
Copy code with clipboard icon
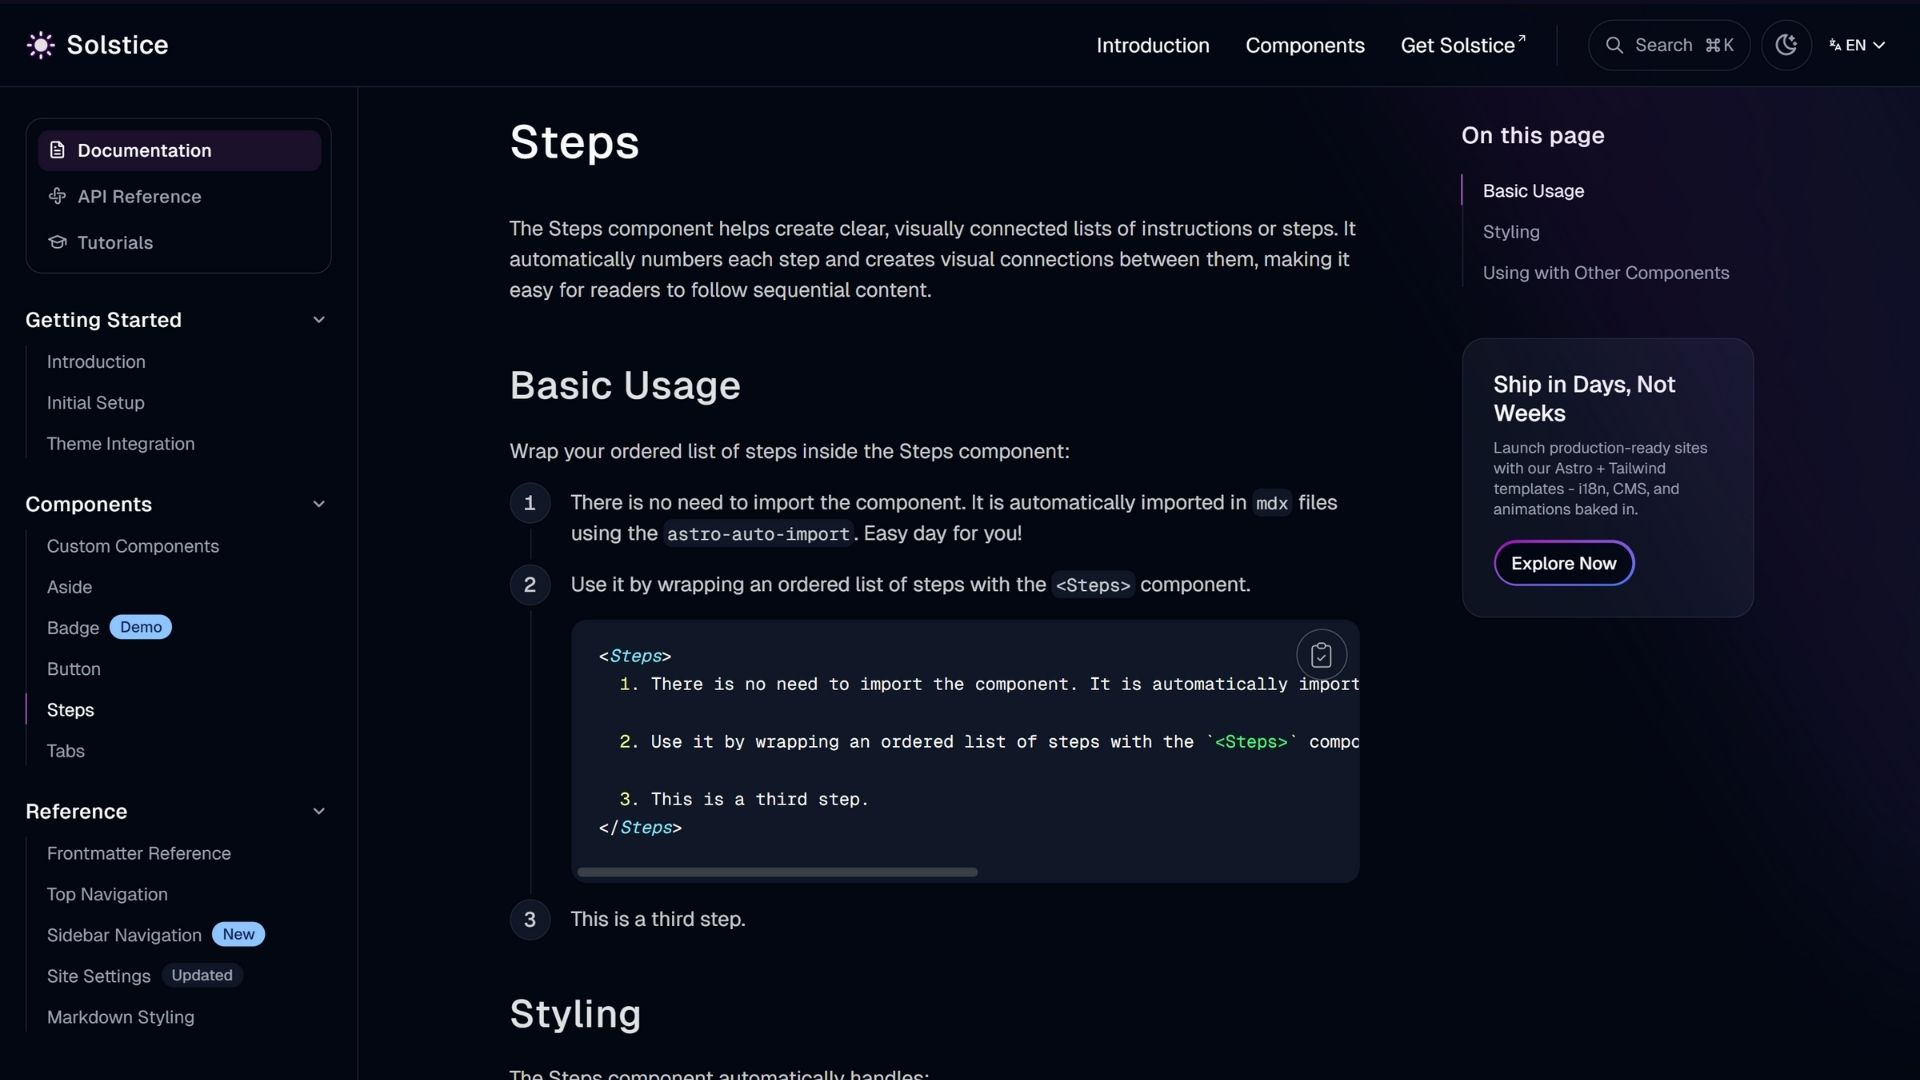[x=1321, y=655]
